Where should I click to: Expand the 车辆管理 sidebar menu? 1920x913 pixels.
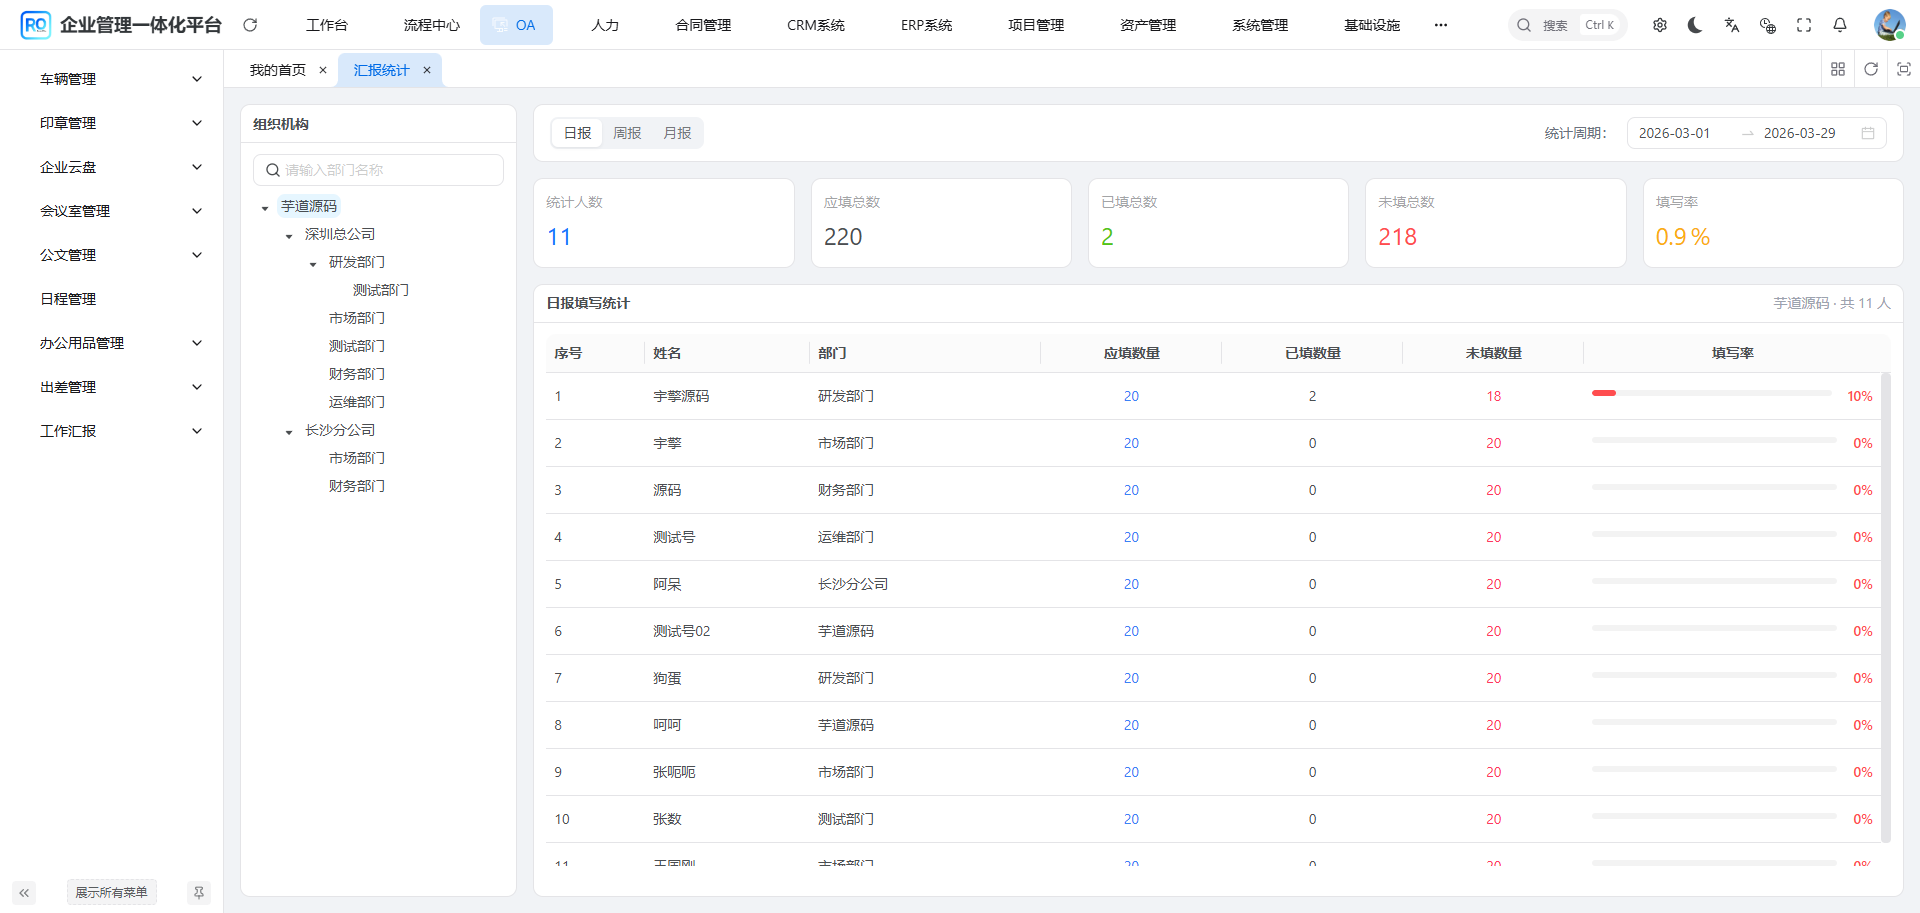click(120, 79)
